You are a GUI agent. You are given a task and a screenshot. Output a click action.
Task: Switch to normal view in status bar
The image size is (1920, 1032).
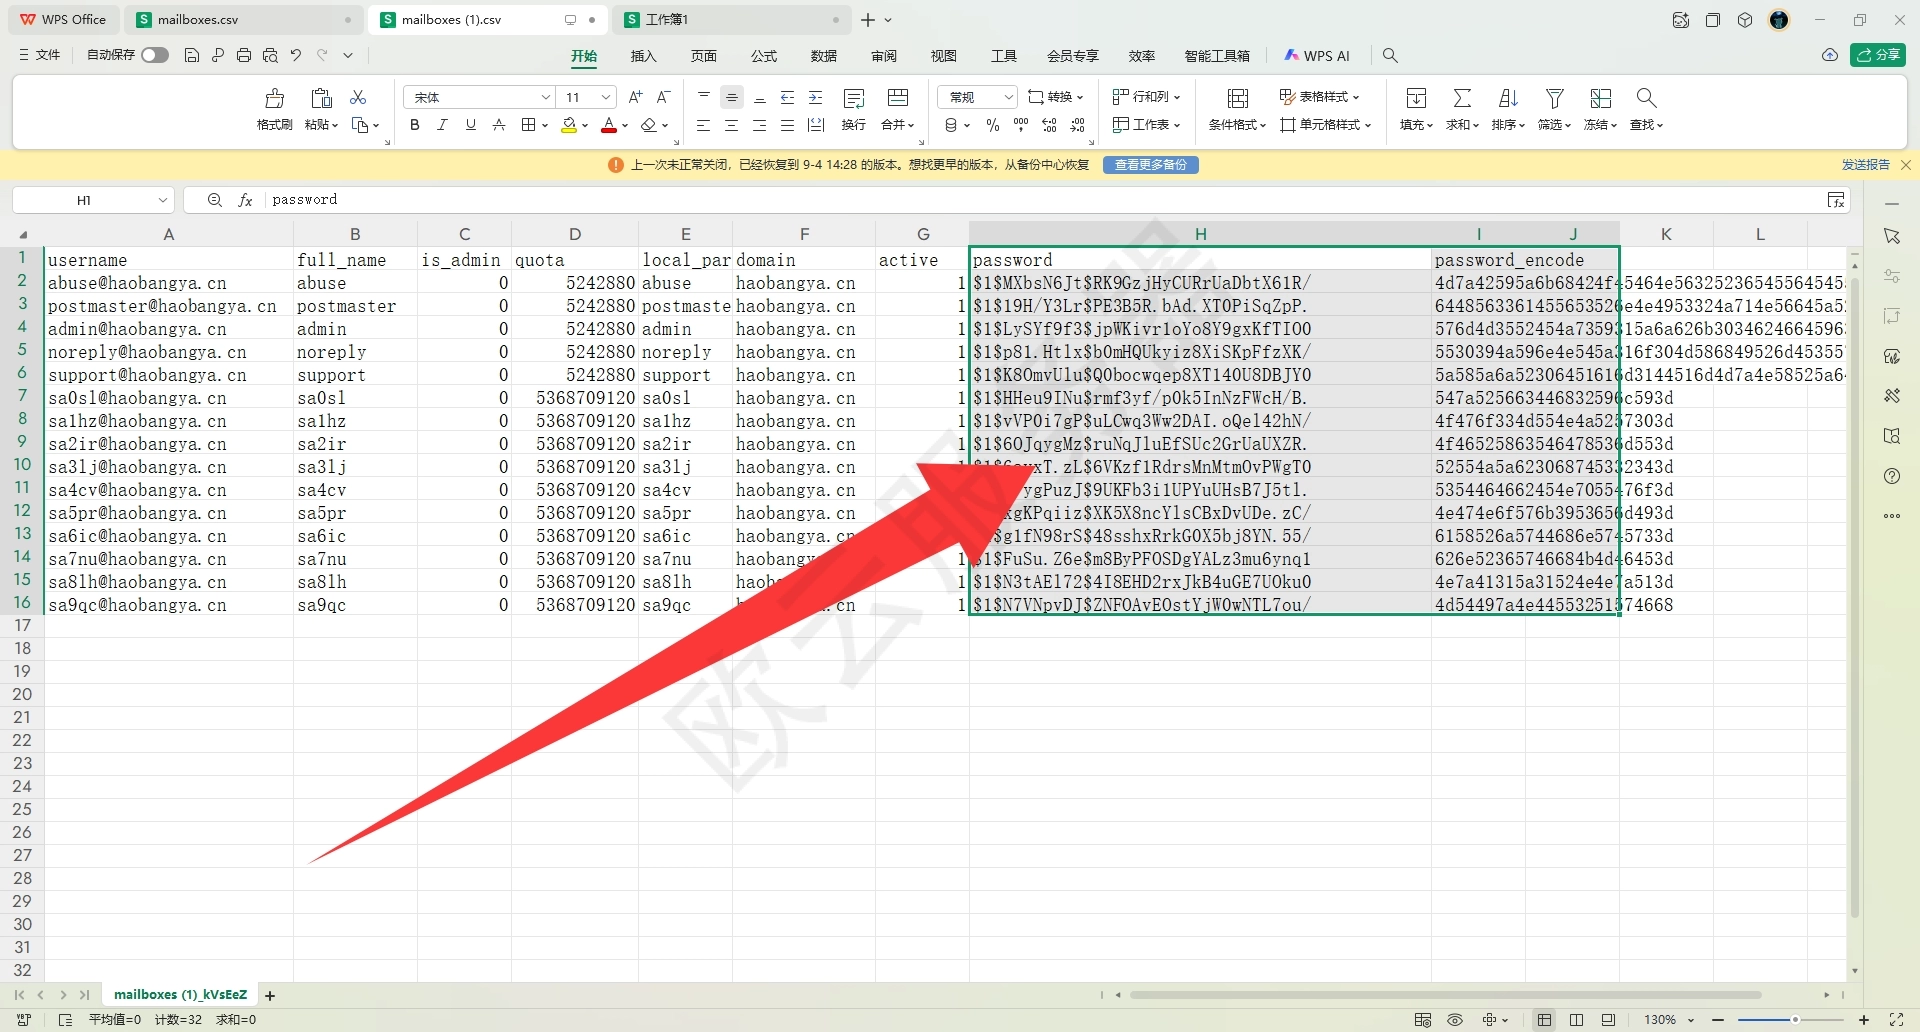[1545, 1020]
